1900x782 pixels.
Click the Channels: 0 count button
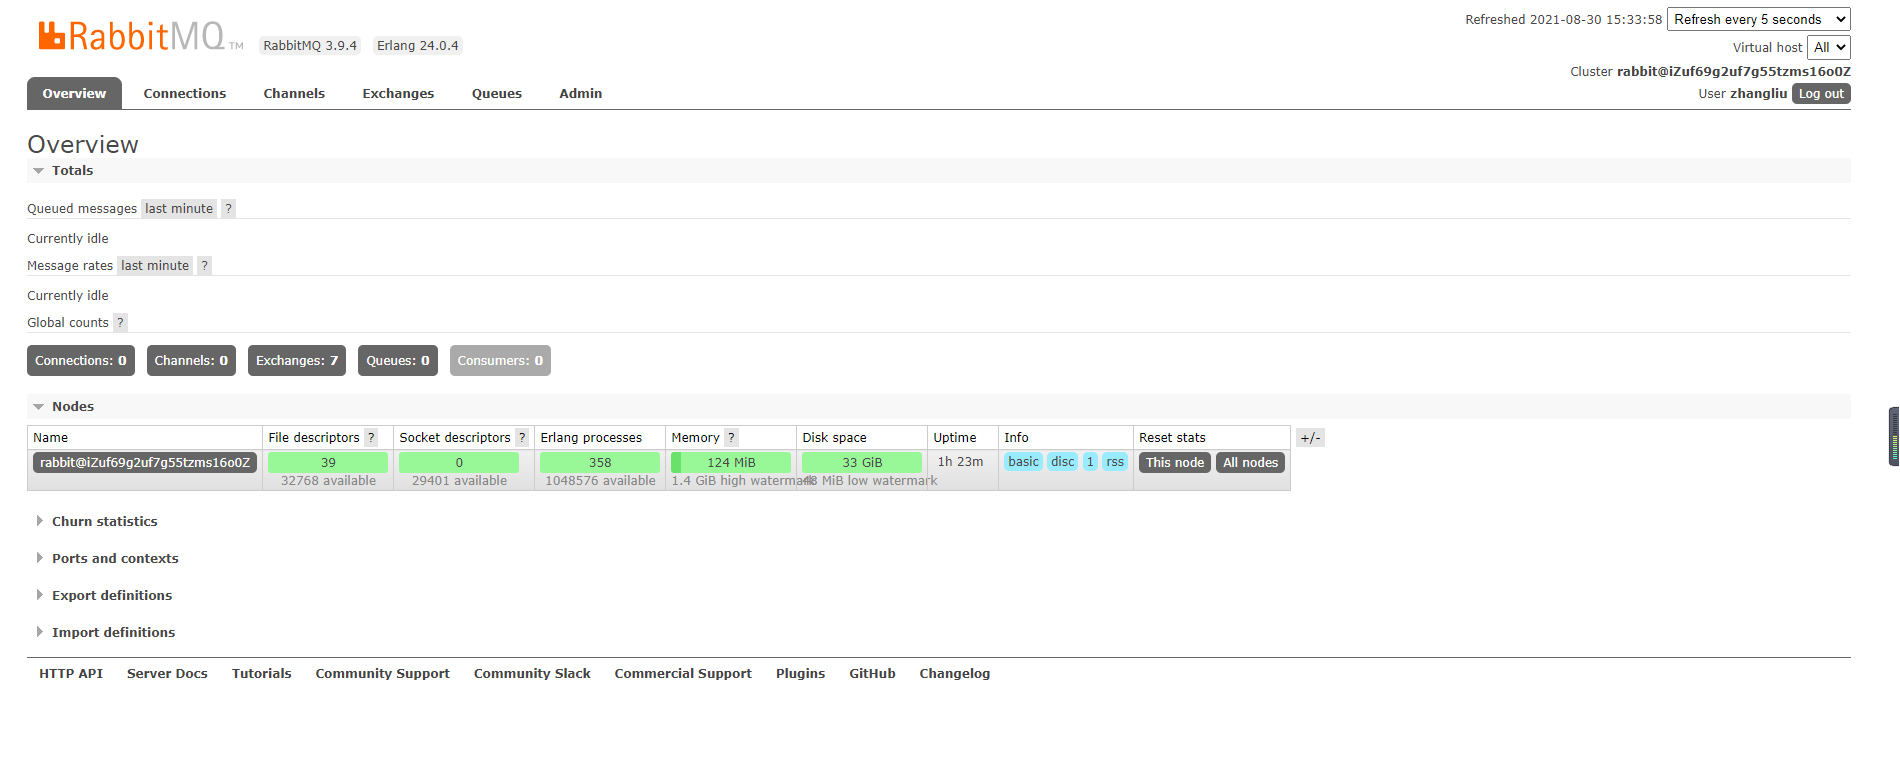point(191,360)
